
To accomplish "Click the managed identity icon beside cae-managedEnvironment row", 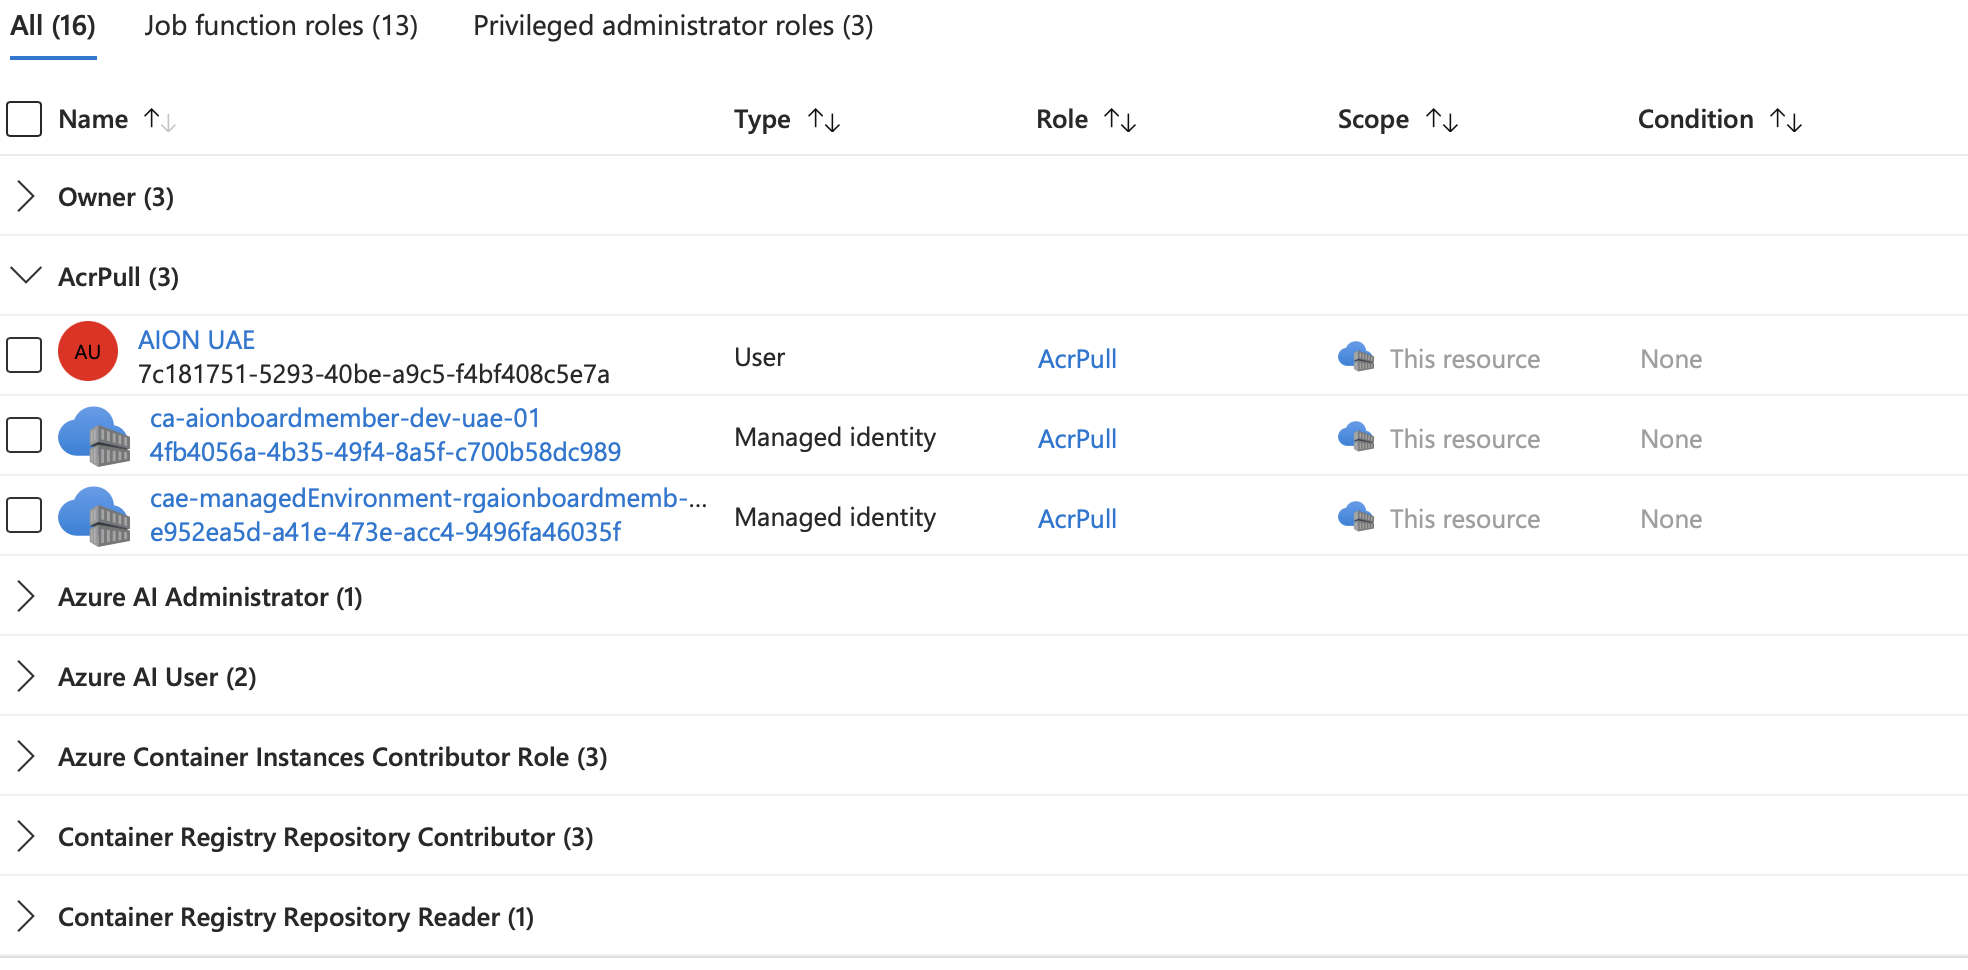I will [x=96, y=515].
